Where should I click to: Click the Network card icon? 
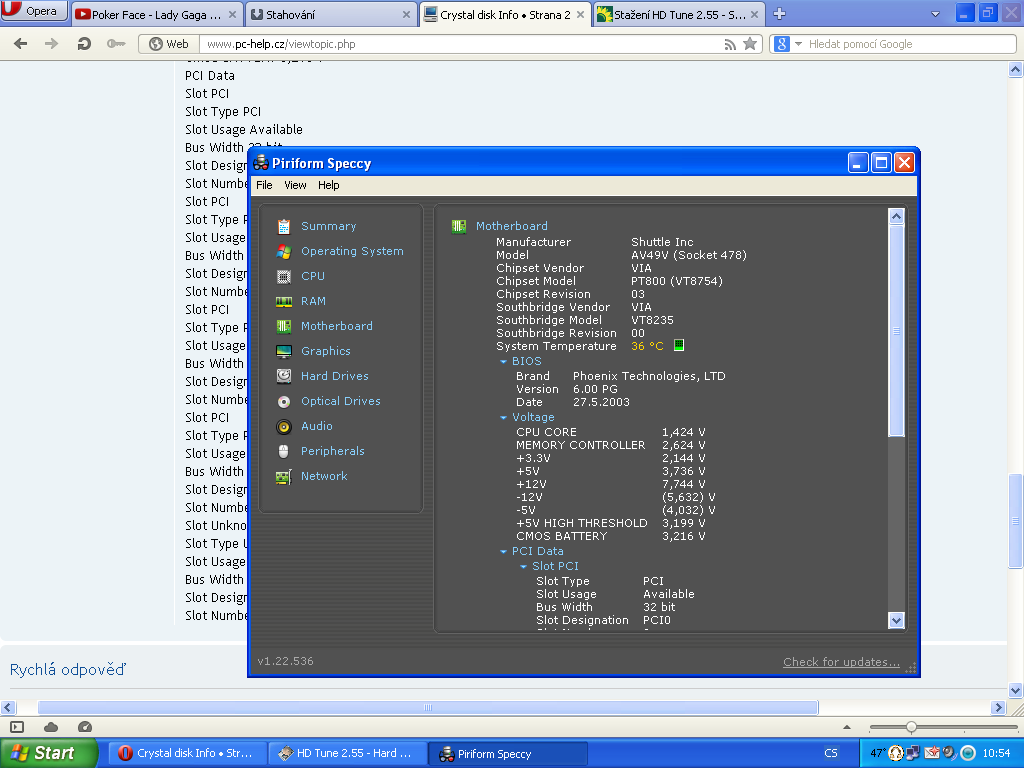click(x=283, y=477)
